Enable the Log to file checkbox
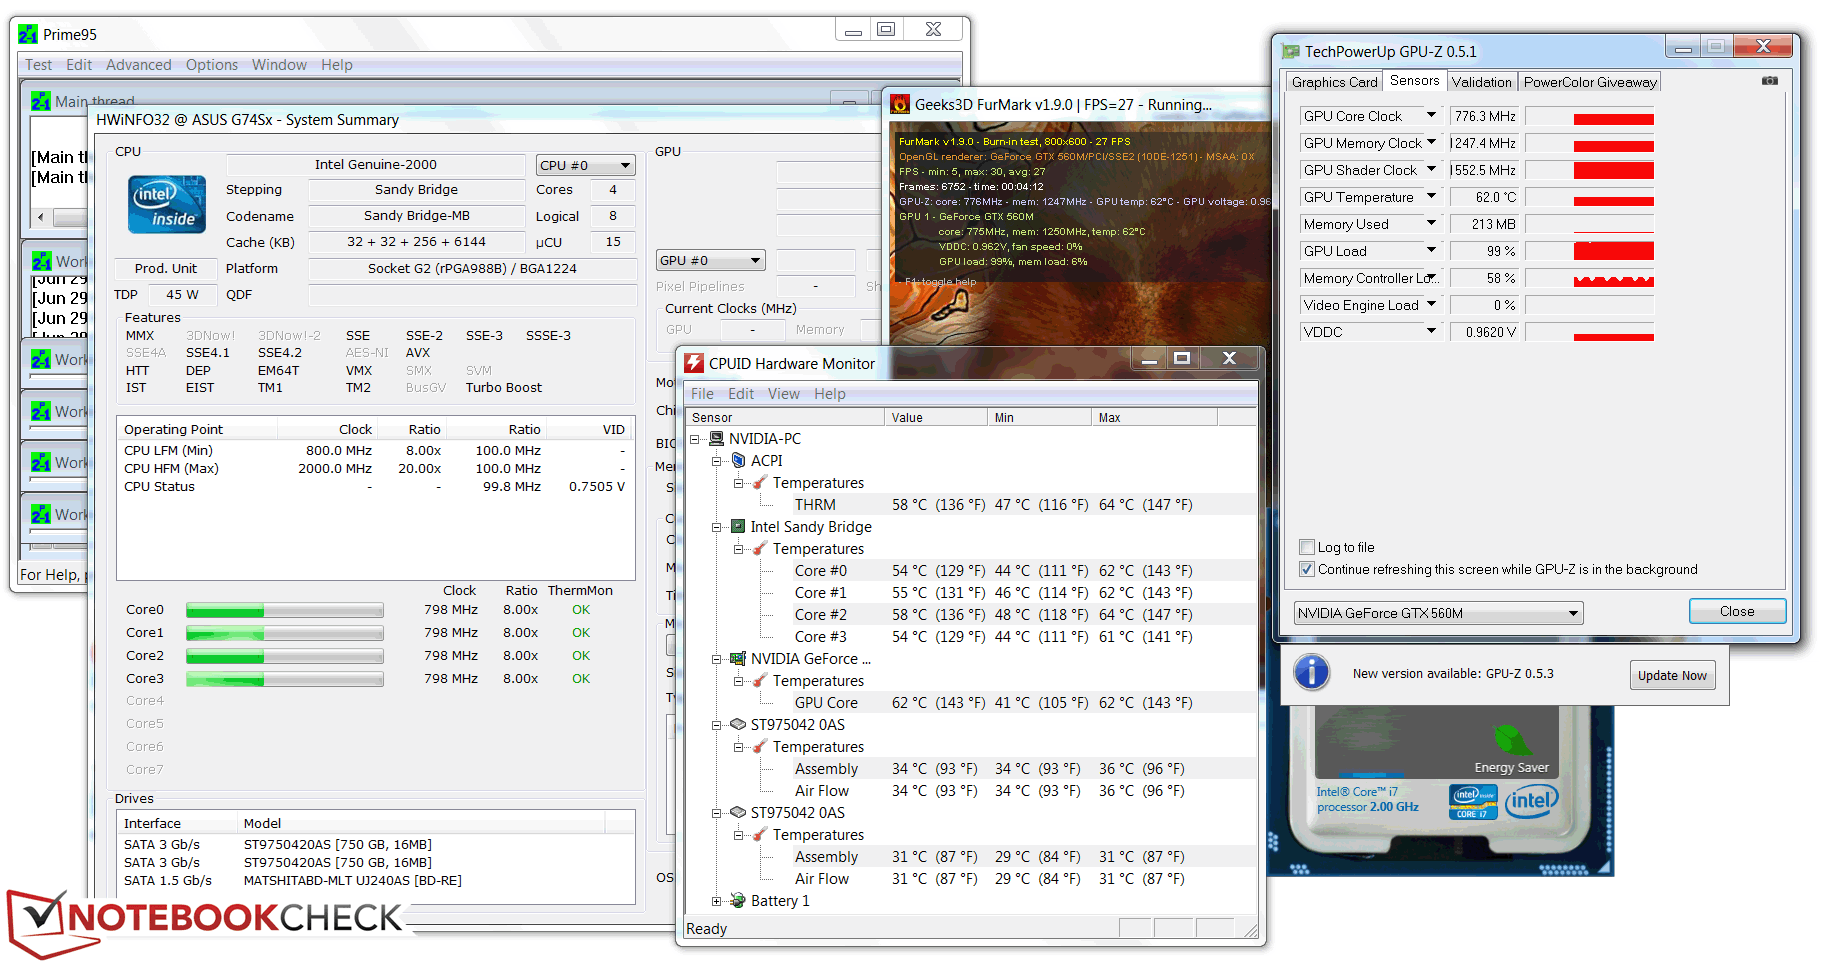Screen dimensions: 1821x967 (x=1306, y=547)
